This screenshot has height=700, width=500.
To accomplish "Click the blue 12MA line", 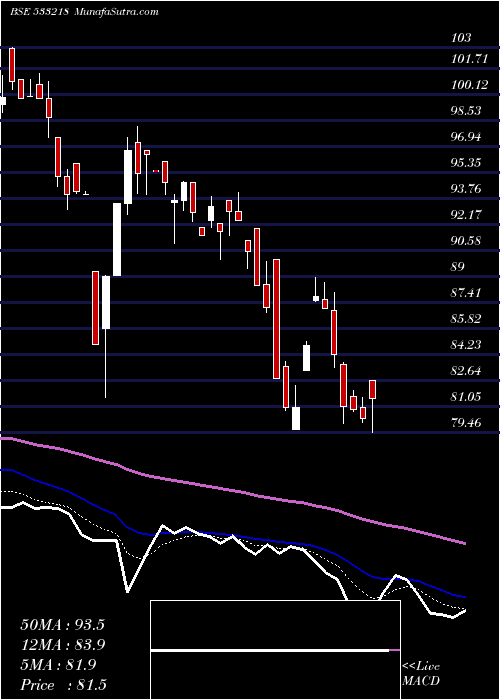I will [x=232, y=534].
